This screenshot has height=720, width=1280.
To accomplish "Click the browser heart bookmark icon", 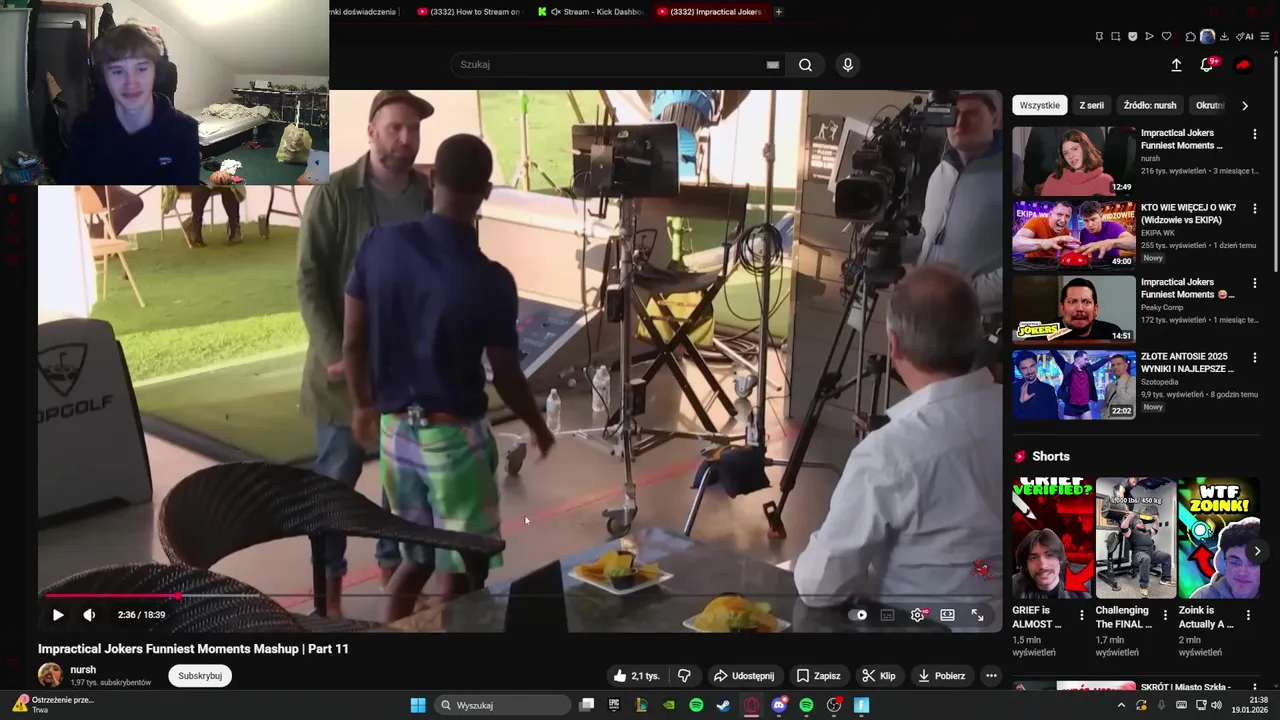I will click(x=1166, y=37).
